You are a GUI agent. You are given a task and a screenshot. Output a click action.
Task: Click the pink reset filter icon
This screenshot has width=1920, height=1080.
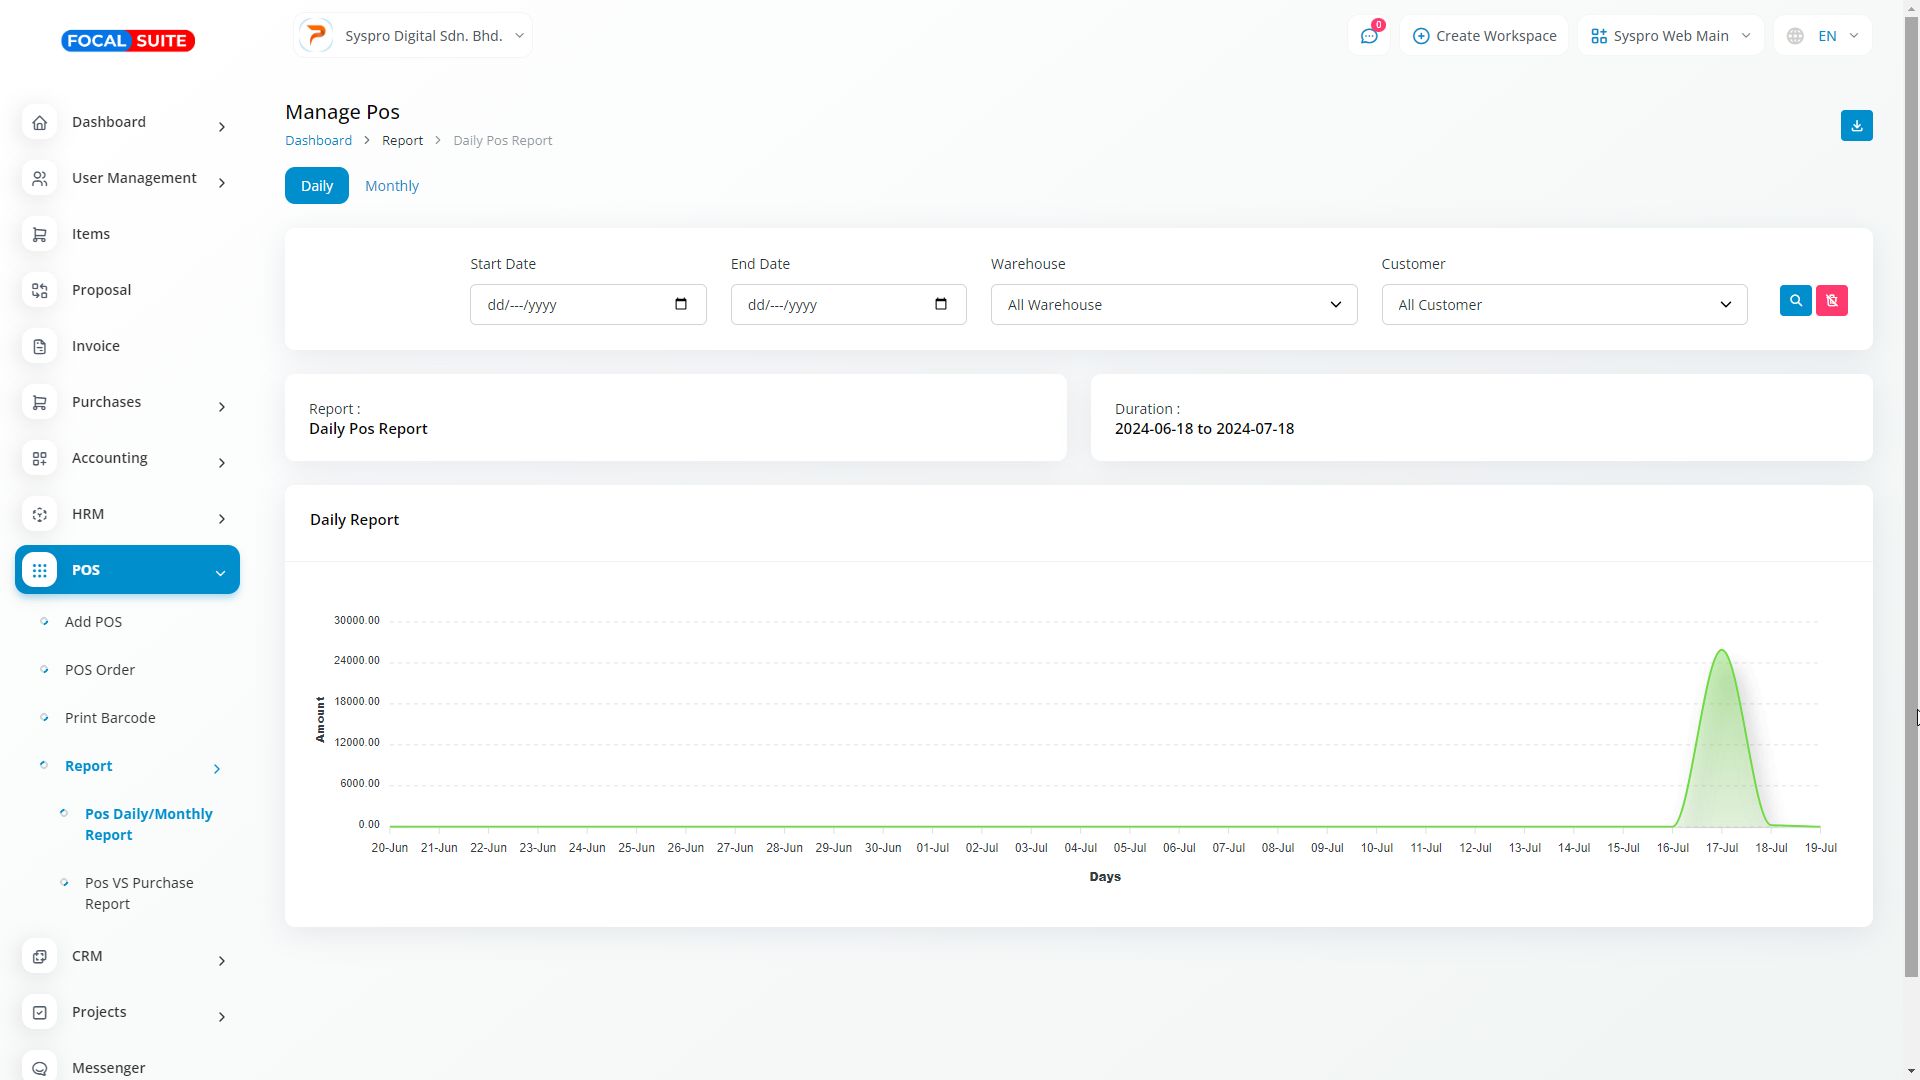pos(1831,301)
